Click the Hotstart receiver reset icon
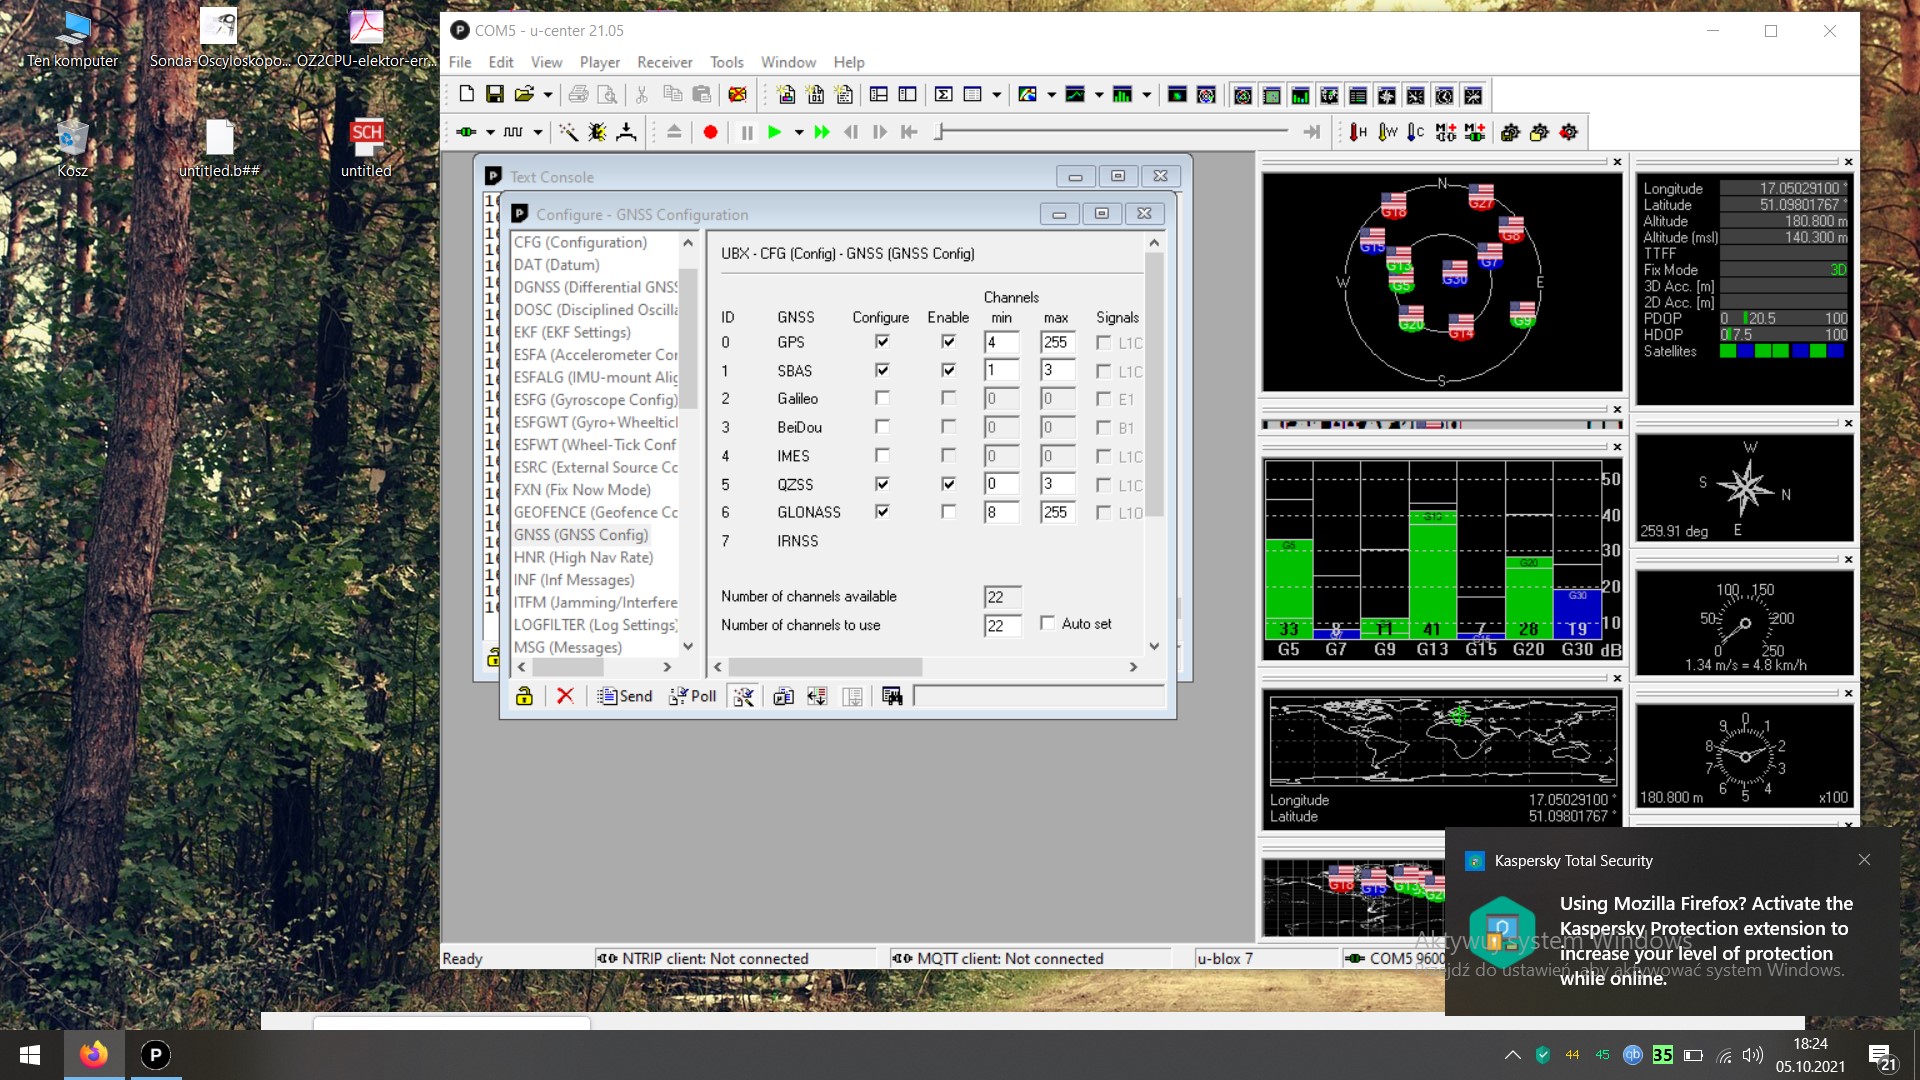Screen dimensions: 1920x1080 pos(1357,132)
